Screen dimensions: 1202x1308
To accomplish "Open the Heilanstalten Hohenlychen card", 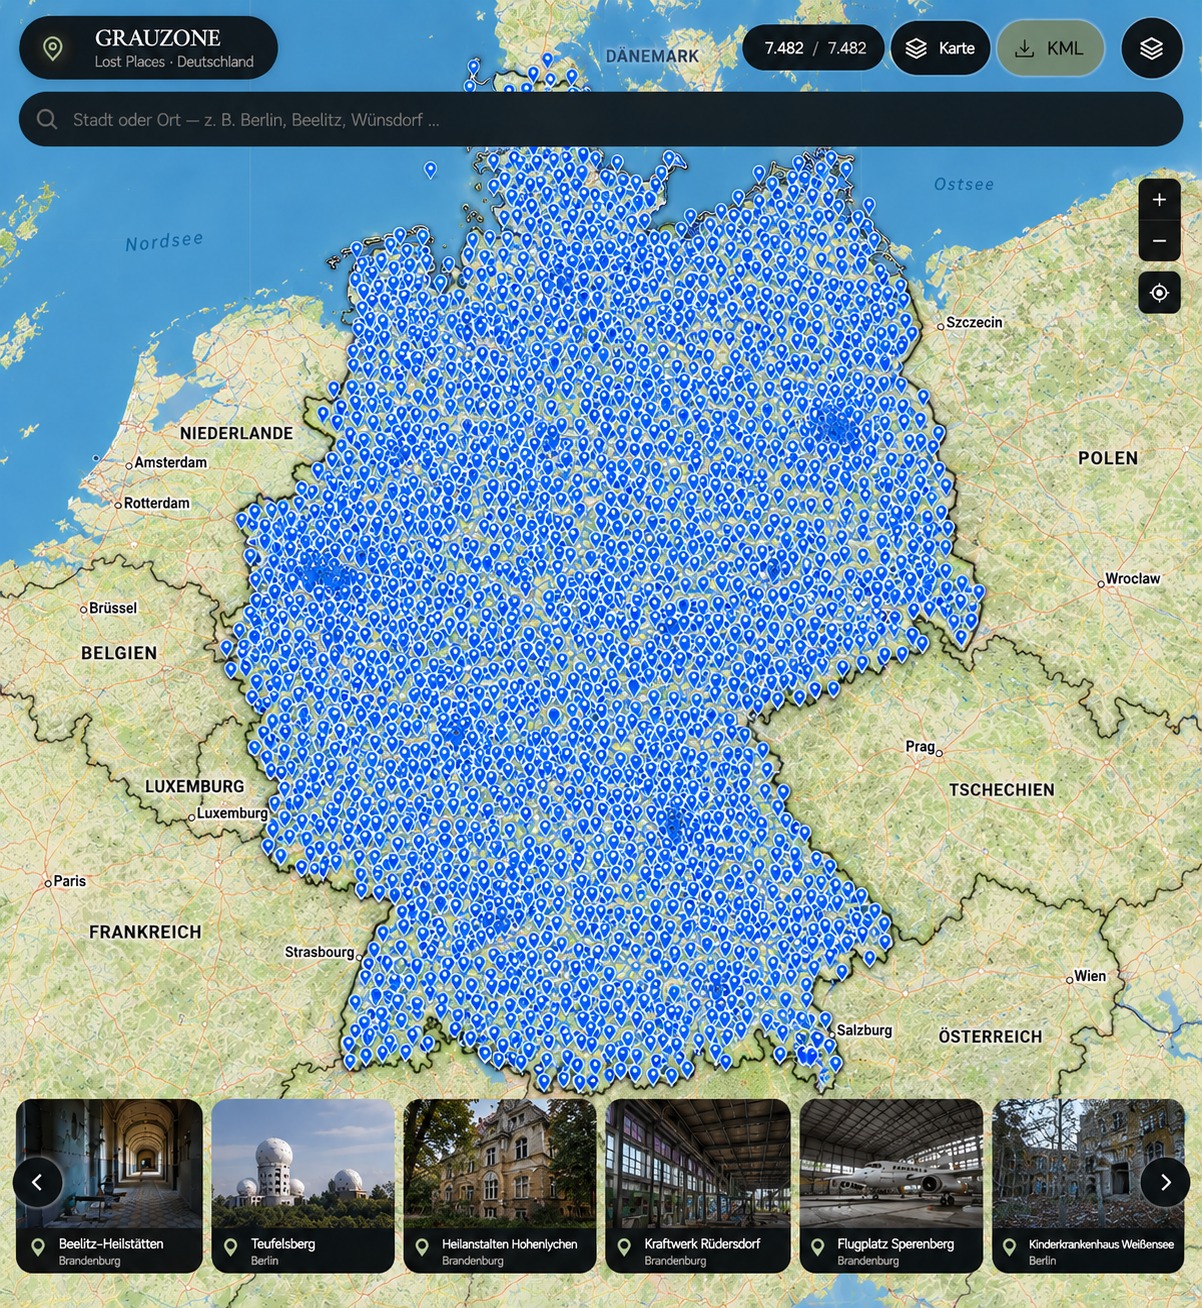I will [x=500, y=1186].
